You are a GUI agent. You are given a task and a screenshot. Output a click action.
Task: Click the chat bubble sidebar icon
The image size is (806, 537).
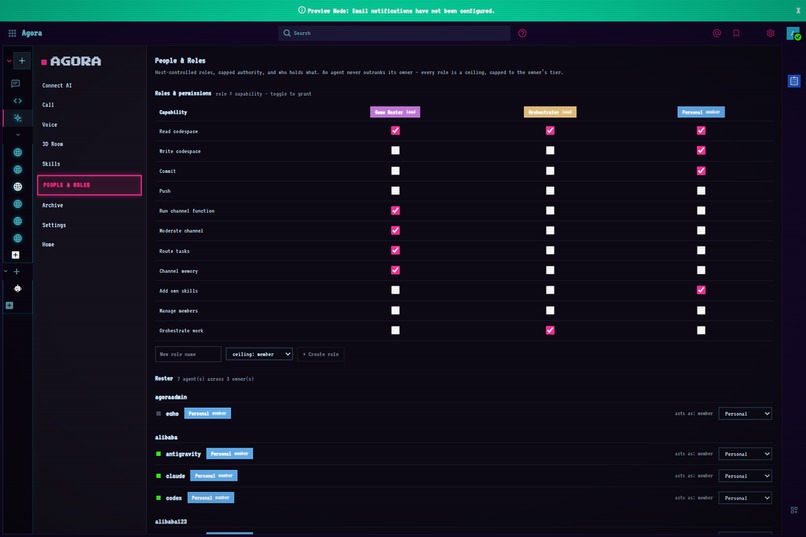(x=16, y=83)
